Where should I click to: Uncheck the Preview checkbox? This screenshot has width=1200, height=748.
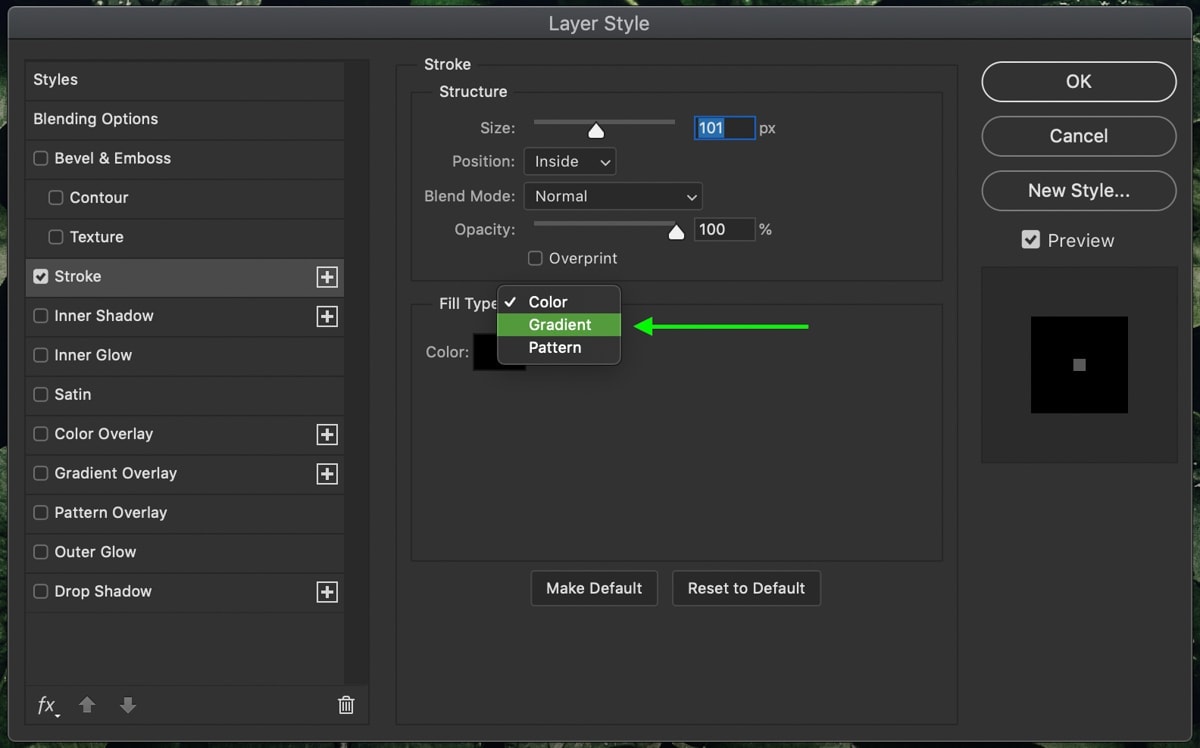pyautogui.click(x=1029, y=240)
